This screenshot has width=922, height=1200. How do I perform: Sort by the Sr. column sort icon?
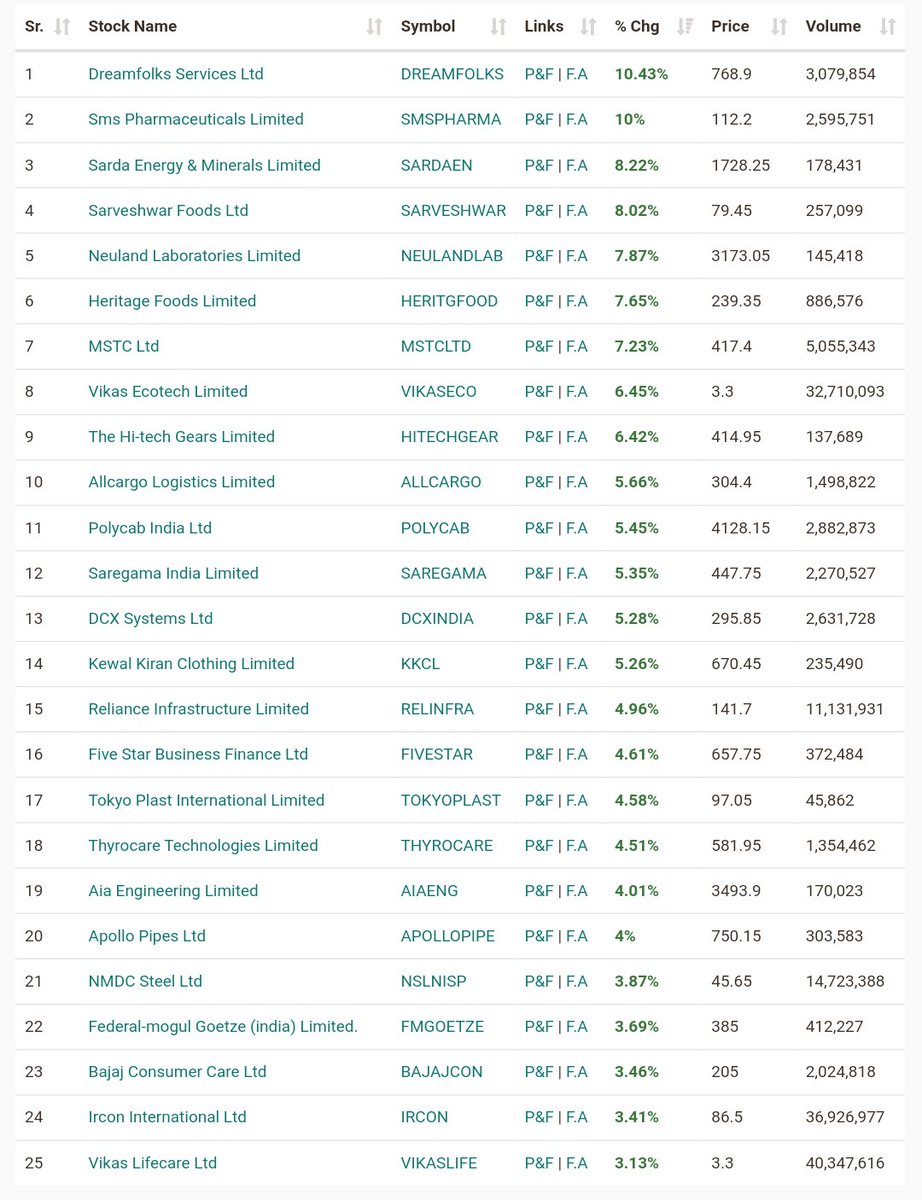point(62,27)
